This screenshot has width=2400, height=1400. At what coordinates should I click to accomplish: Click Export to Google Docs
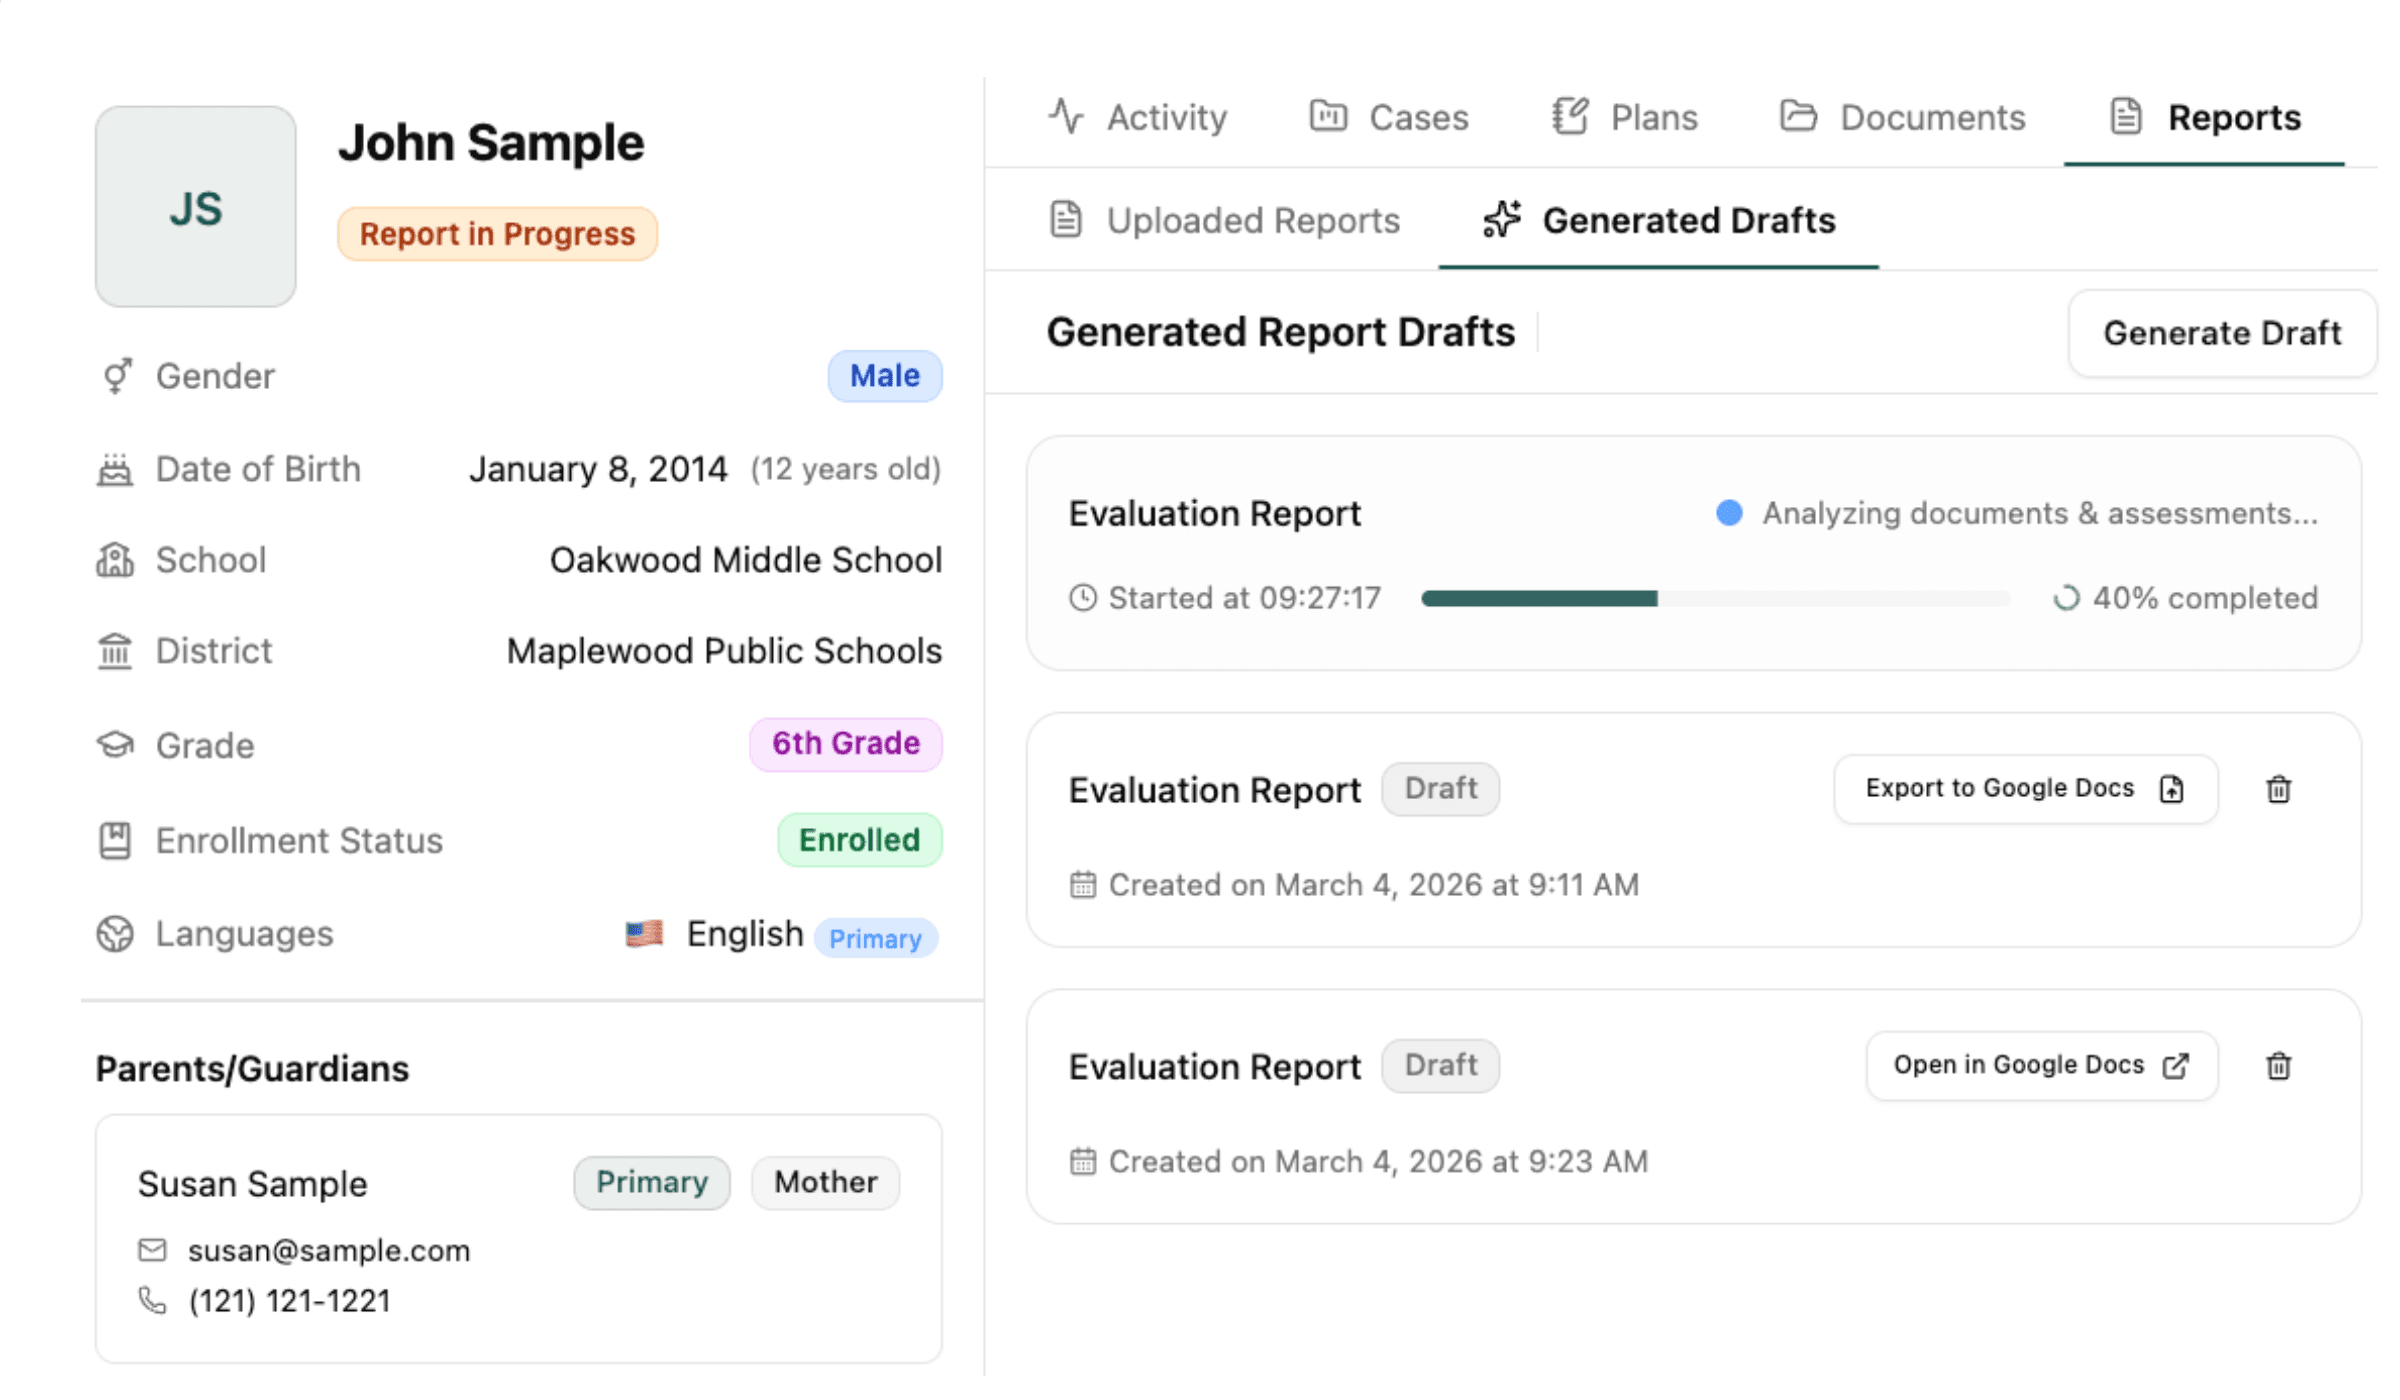[2024, 789]
